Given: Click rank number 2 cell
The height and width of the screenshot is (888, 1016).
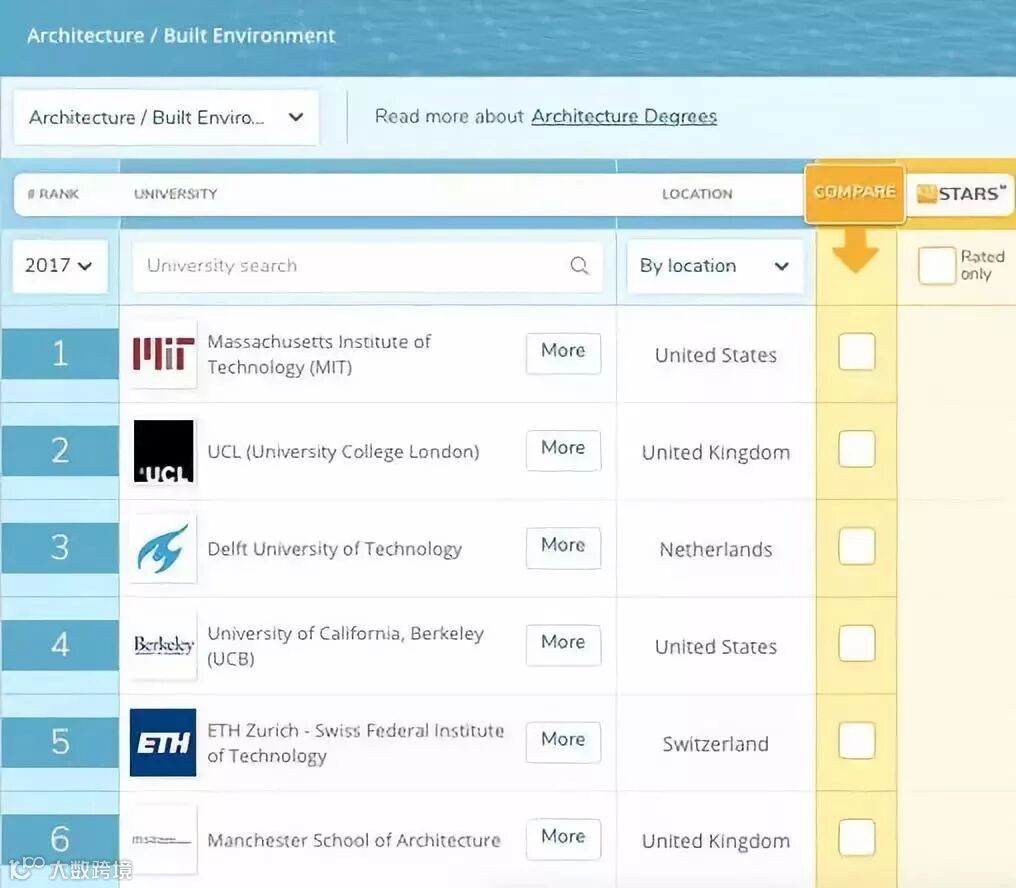Looking at the screenshot, I should [x=60, y=450].
